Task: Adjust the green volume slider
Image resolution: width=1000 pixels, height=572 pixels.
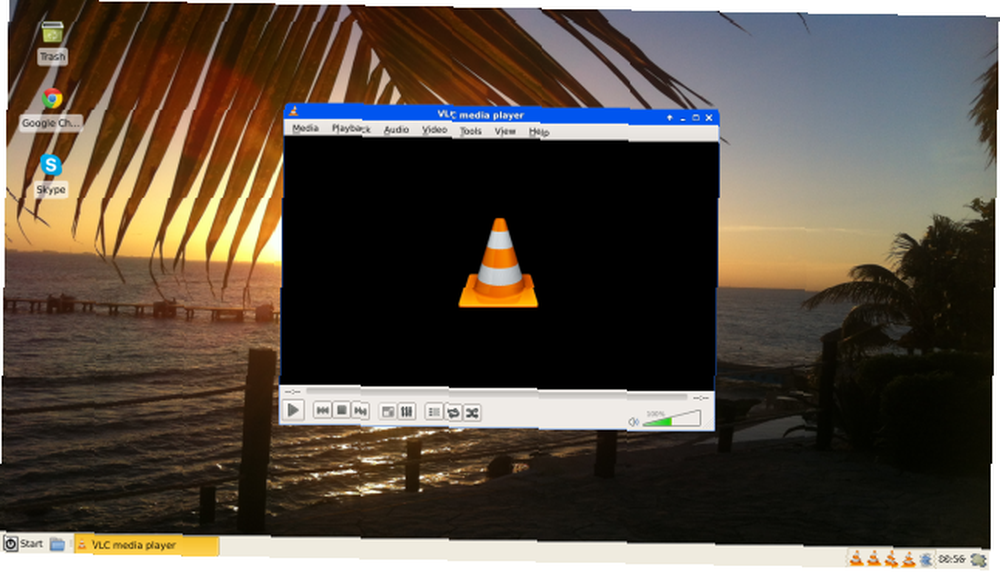Action: (672, 419)
